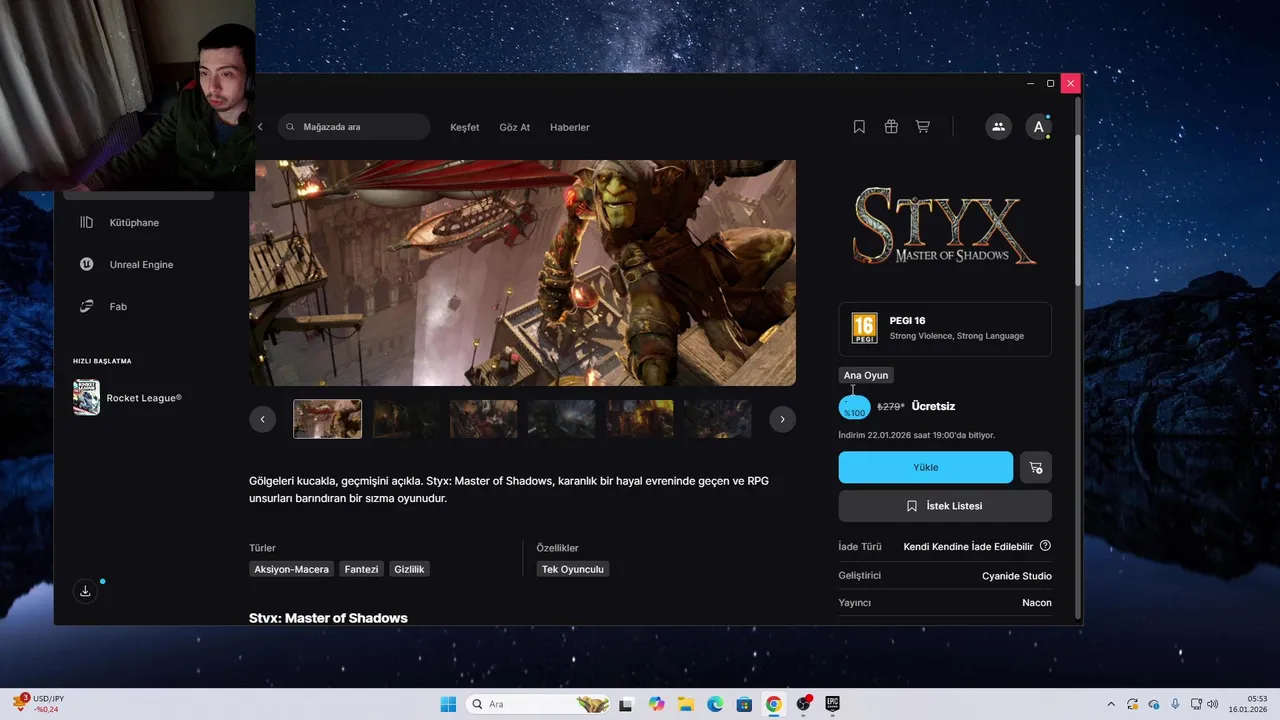This screenshot has width=1280, height=720.
Task: Open the Windows Start menu
Action: click(448, 704)
